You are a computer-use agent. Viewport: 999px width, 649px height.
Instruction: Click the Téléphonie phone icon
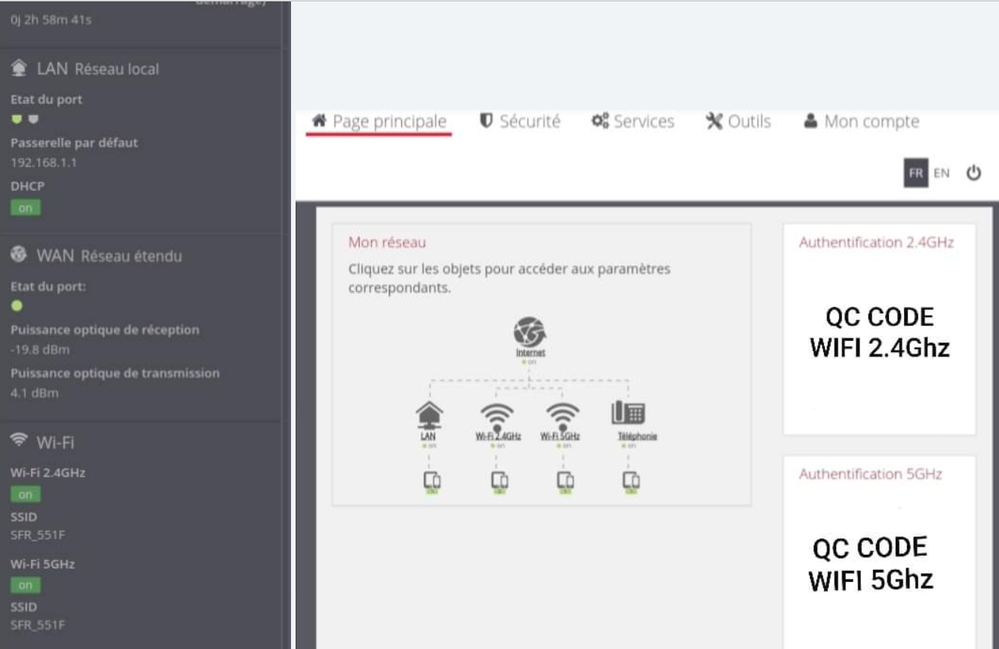pos(629,413)
